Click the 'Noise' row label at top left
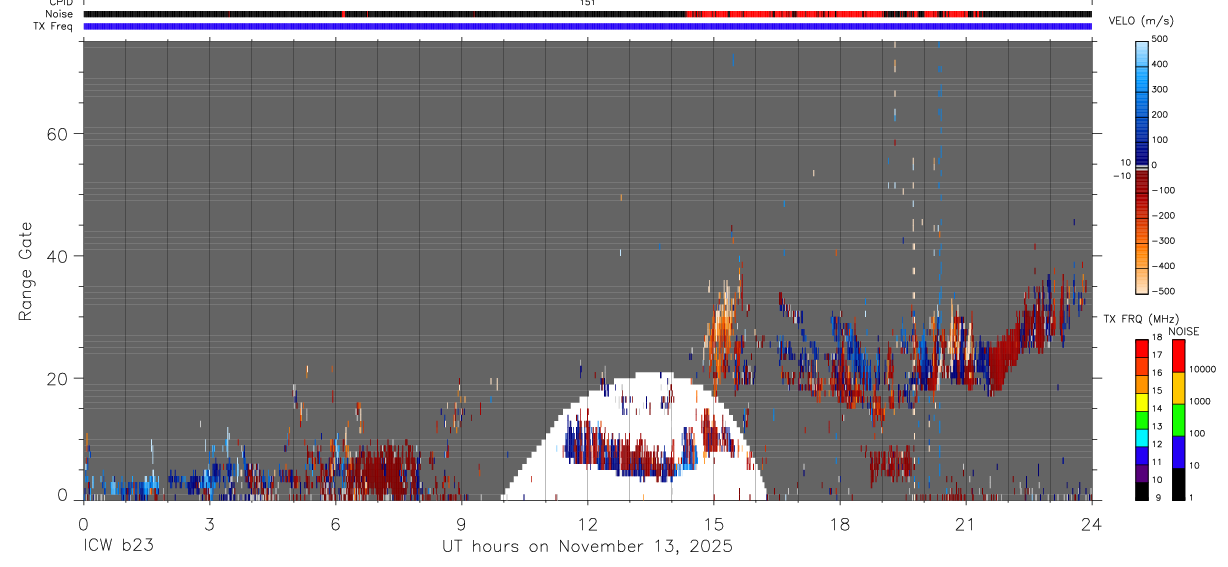 60,14
